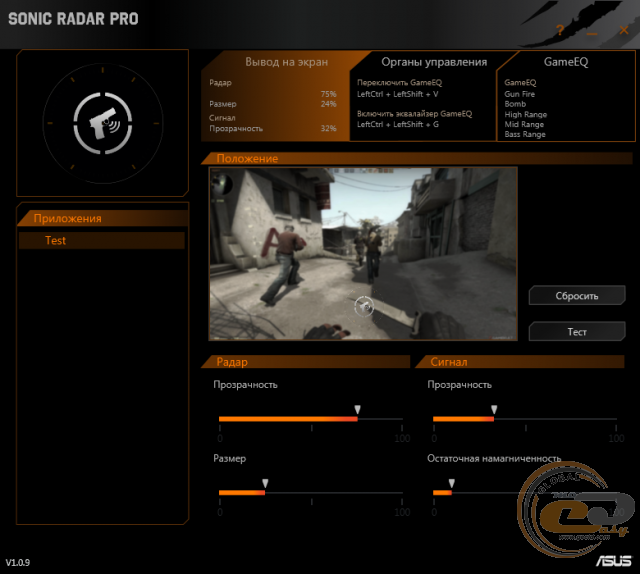The width and height of the screenshot is (640, 574).
Task: Adjust the Остаточная намагниченность slider handle
Action: tap(451, 483)
